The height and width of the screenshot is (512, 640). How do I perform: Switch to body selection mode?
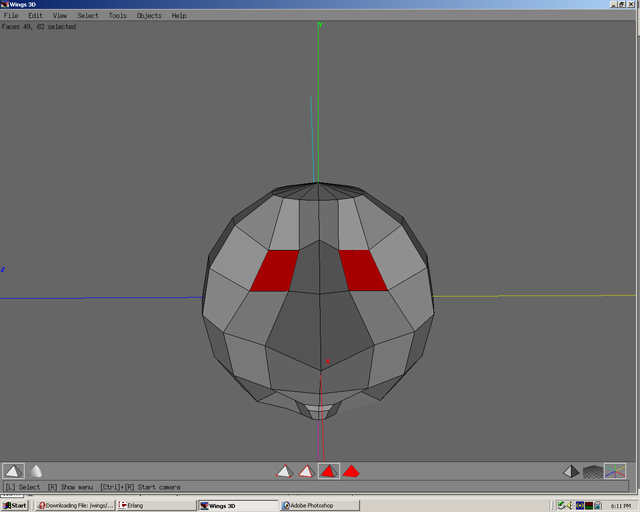click(x=351, y=471)
